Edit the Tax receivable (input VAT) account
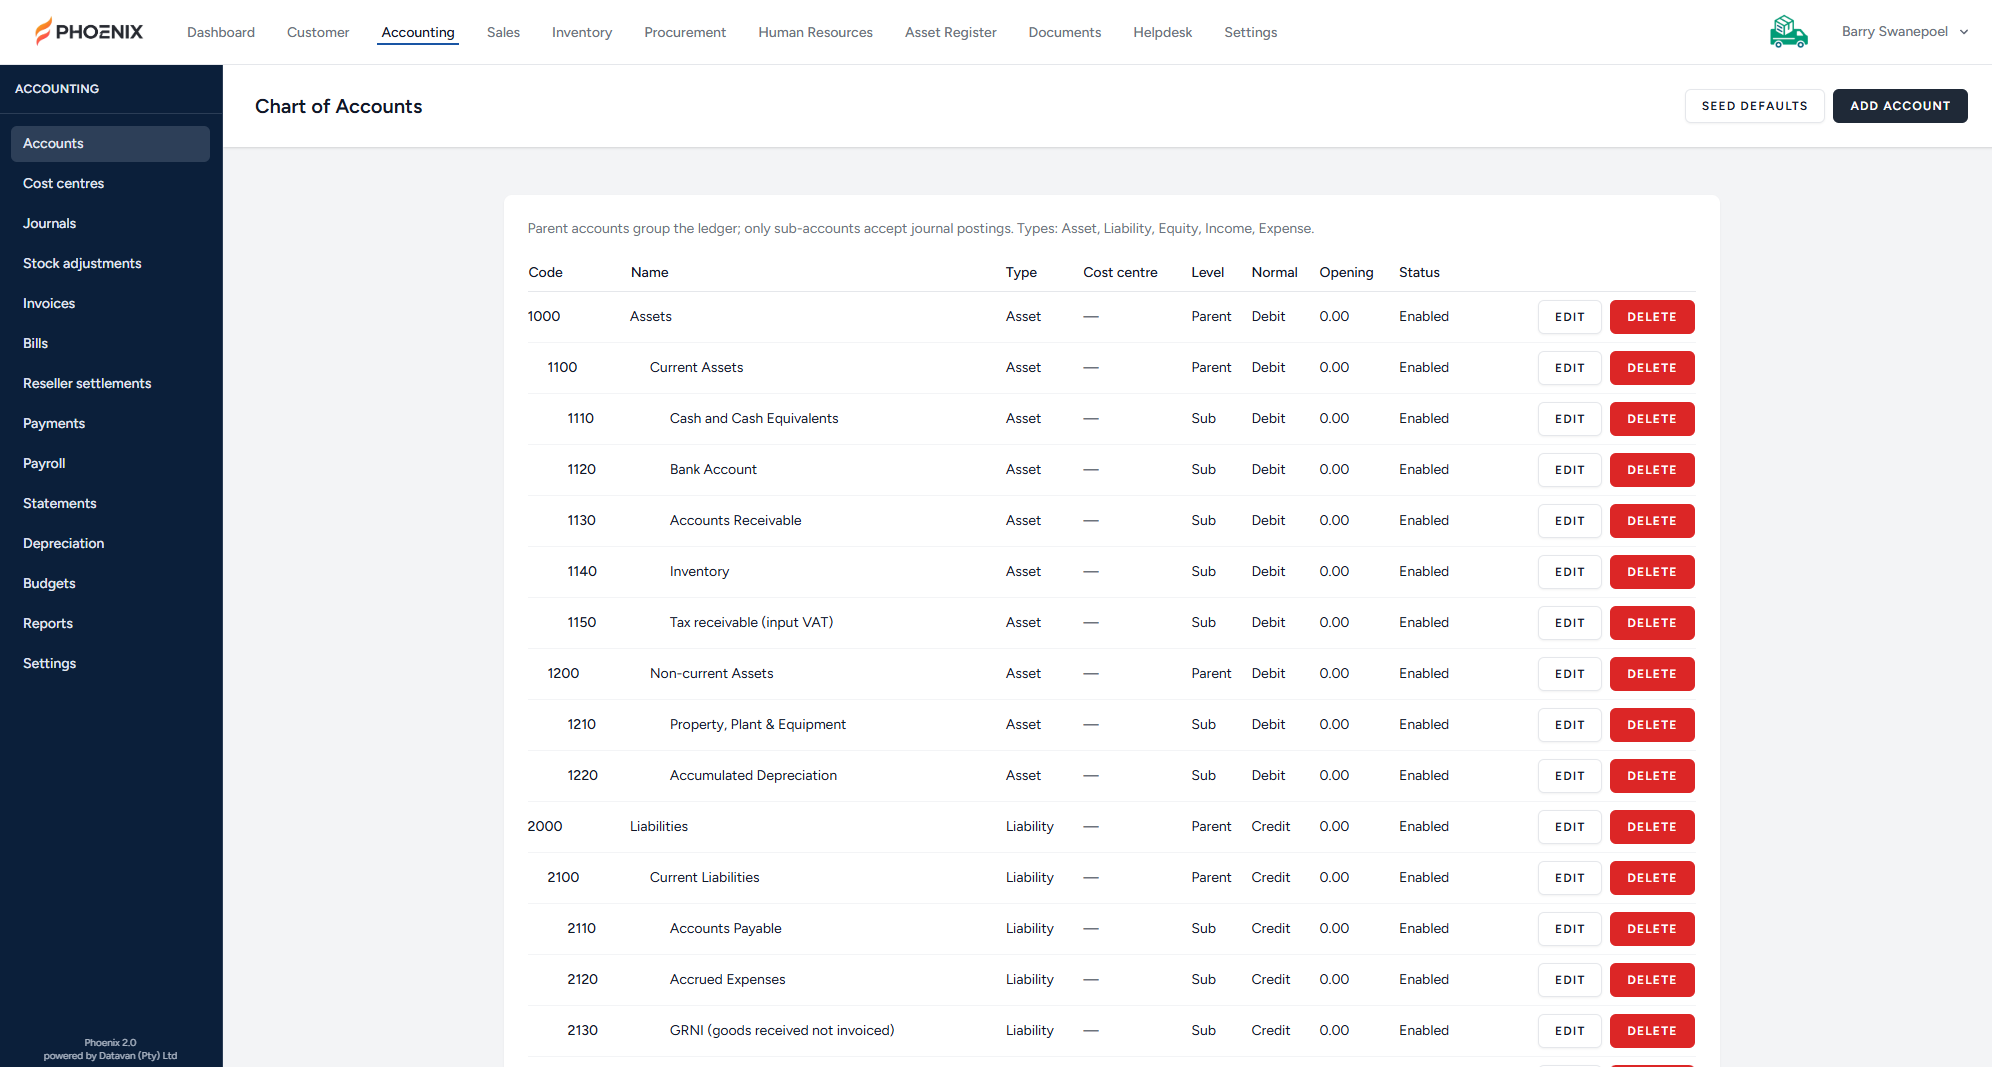 (1569, 623)
